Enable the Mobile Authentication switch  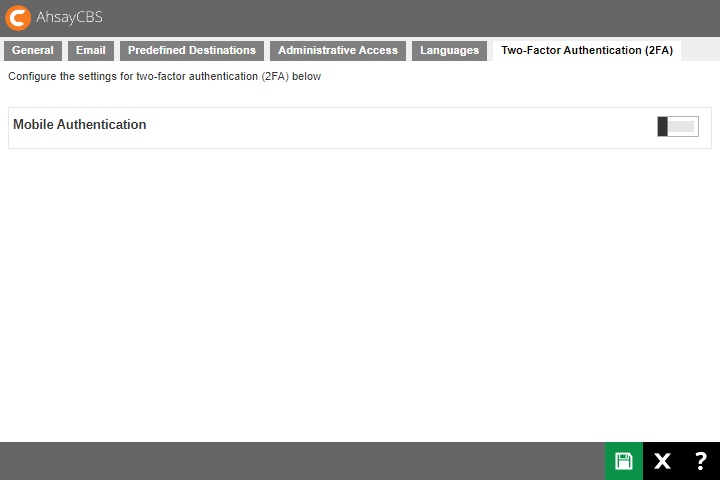pyautogui.click(x=677, y=126)
